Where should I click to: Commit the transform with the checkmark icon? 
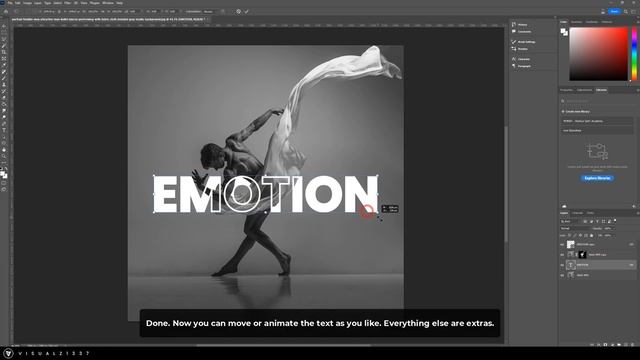[247, 11]
